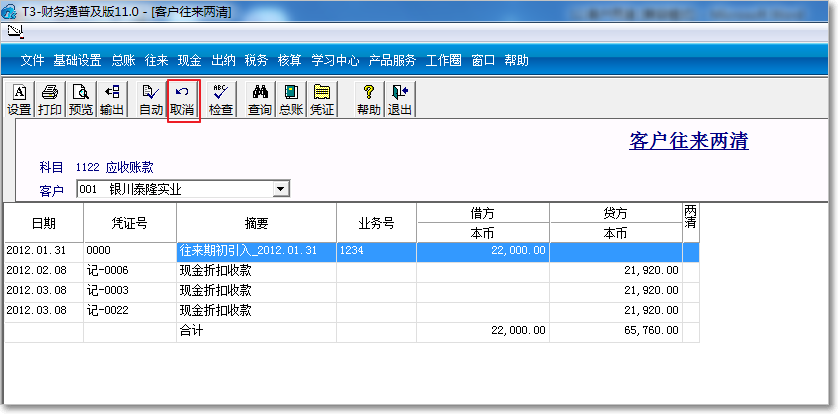Screen dimensions: 838x414
Task: Click the 打印 (Print) toolbar icon
Action: click(50, 100)
